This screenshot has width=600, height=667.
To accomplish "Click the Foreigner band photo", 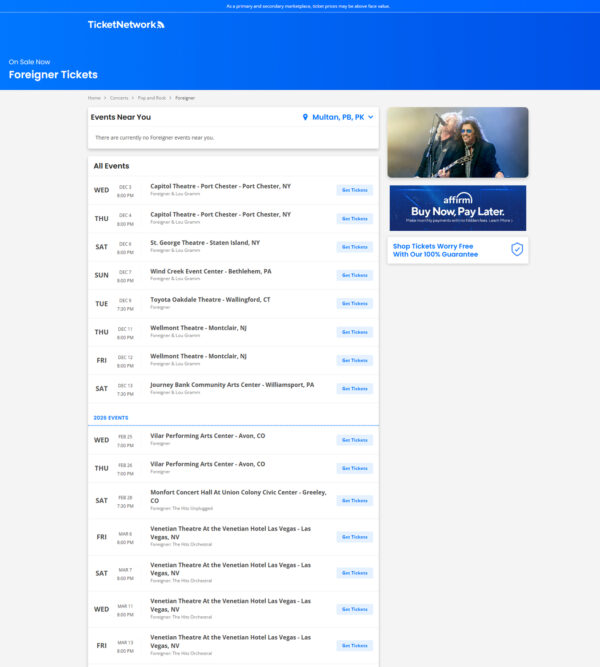I will click(457, 142).
